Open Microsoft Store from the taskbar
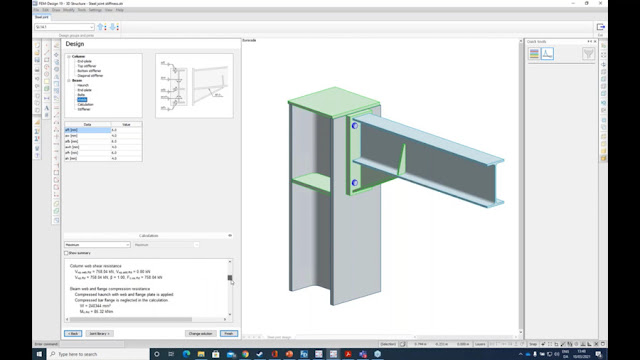The image size is (640, 360). pos(216,354)
